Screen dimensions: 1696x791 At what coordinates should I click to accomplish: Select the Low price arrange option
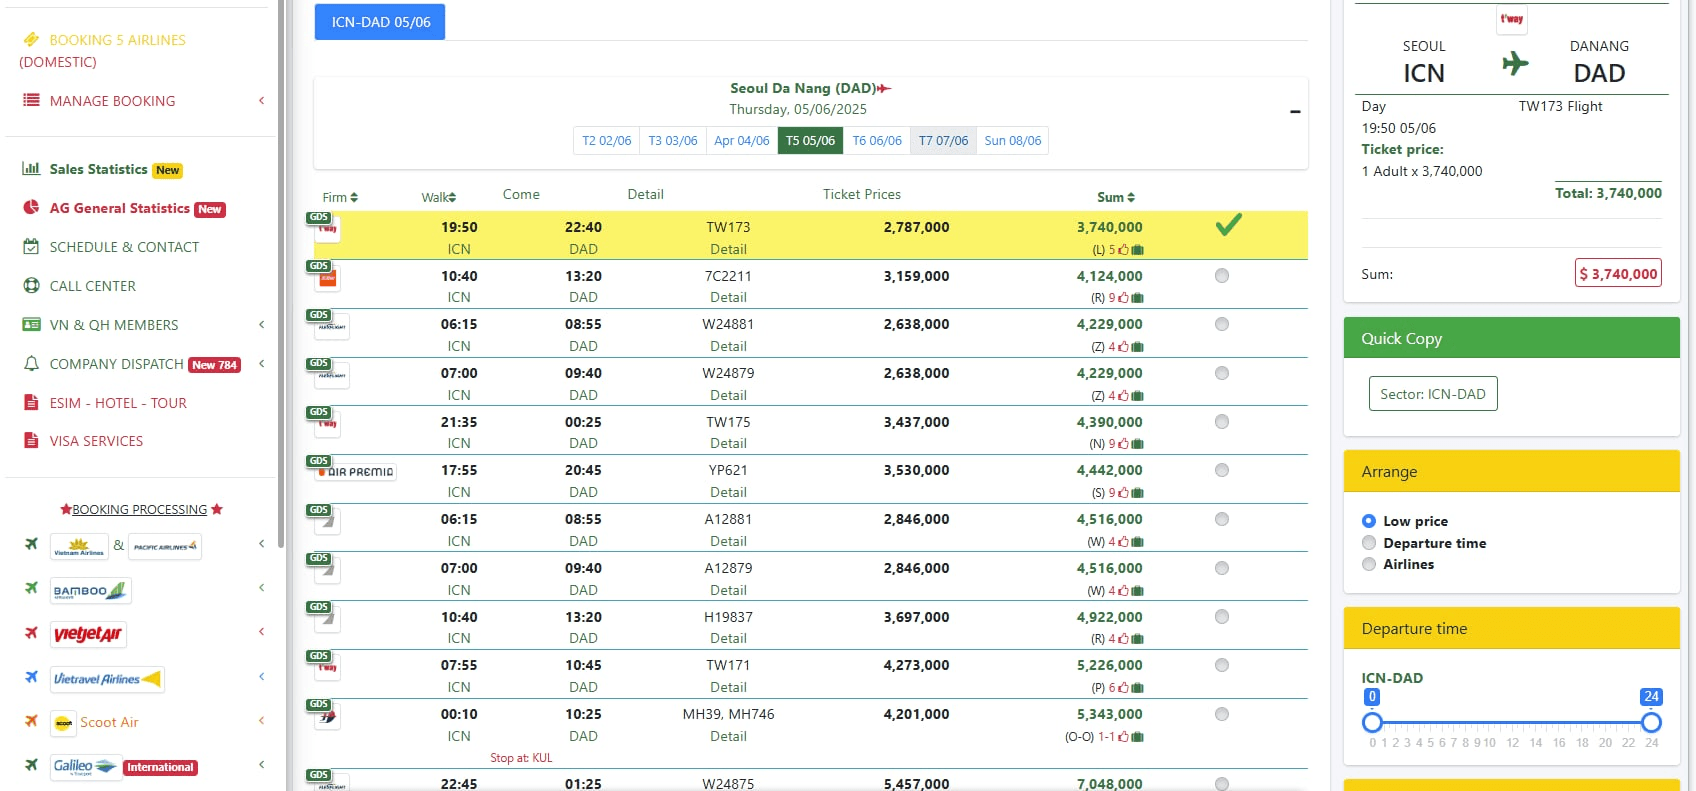[x=1369, y=521]
